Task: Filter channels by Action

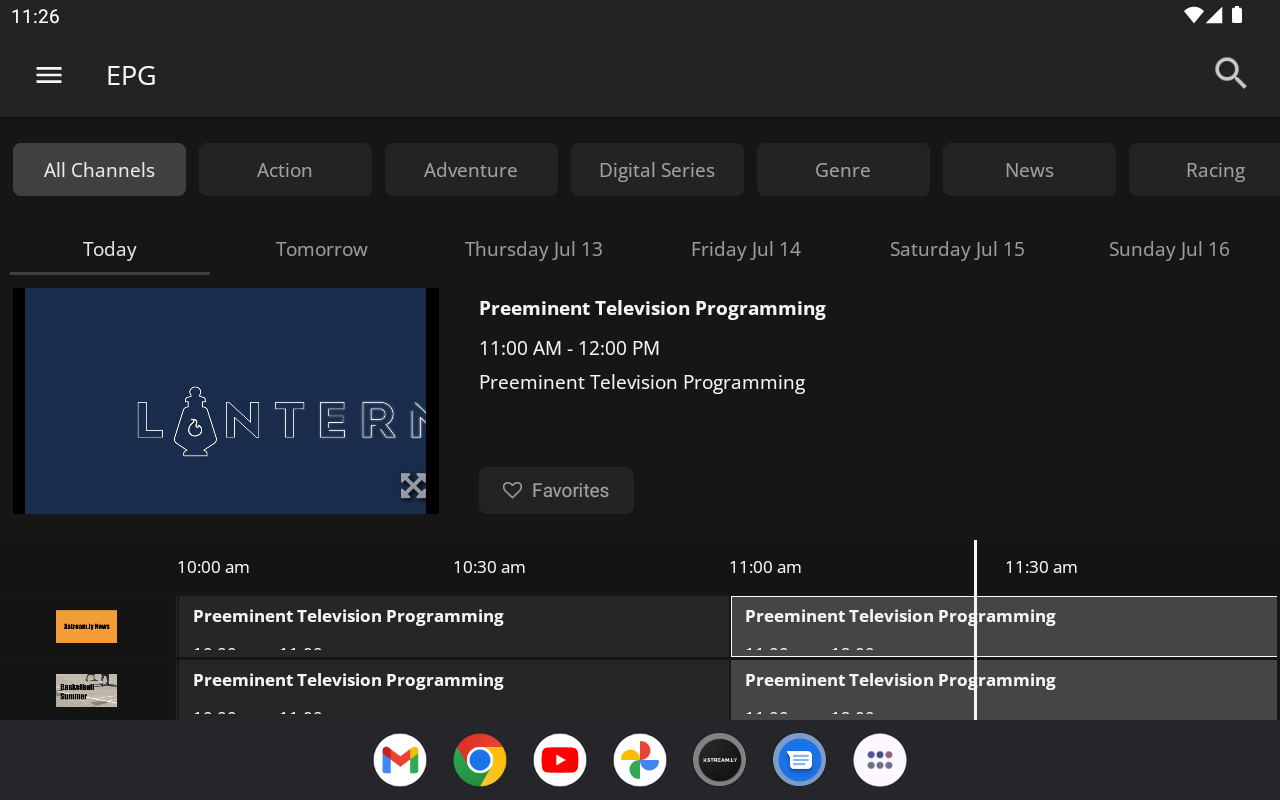Action: click(x=285, y=170)
